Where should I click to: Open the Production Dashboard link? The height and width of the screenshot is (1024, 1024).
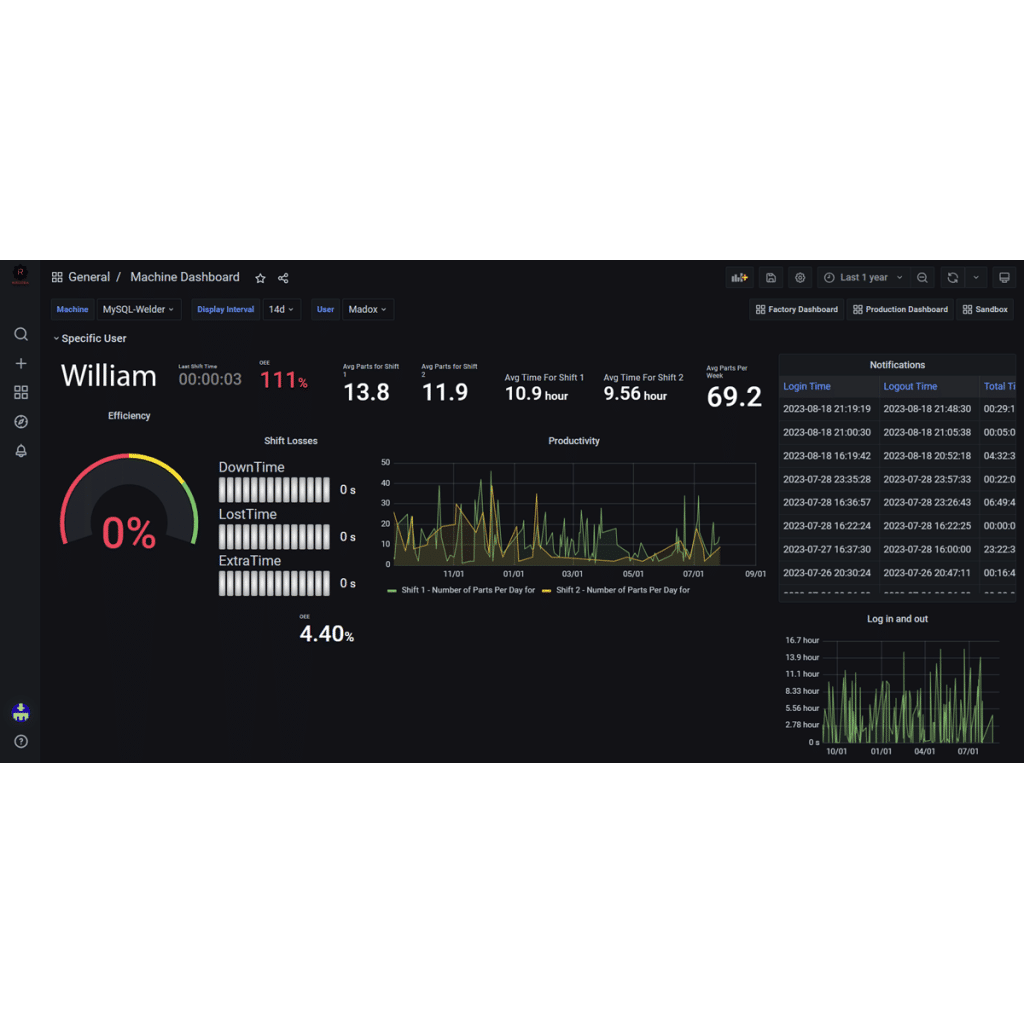[901, 310]
